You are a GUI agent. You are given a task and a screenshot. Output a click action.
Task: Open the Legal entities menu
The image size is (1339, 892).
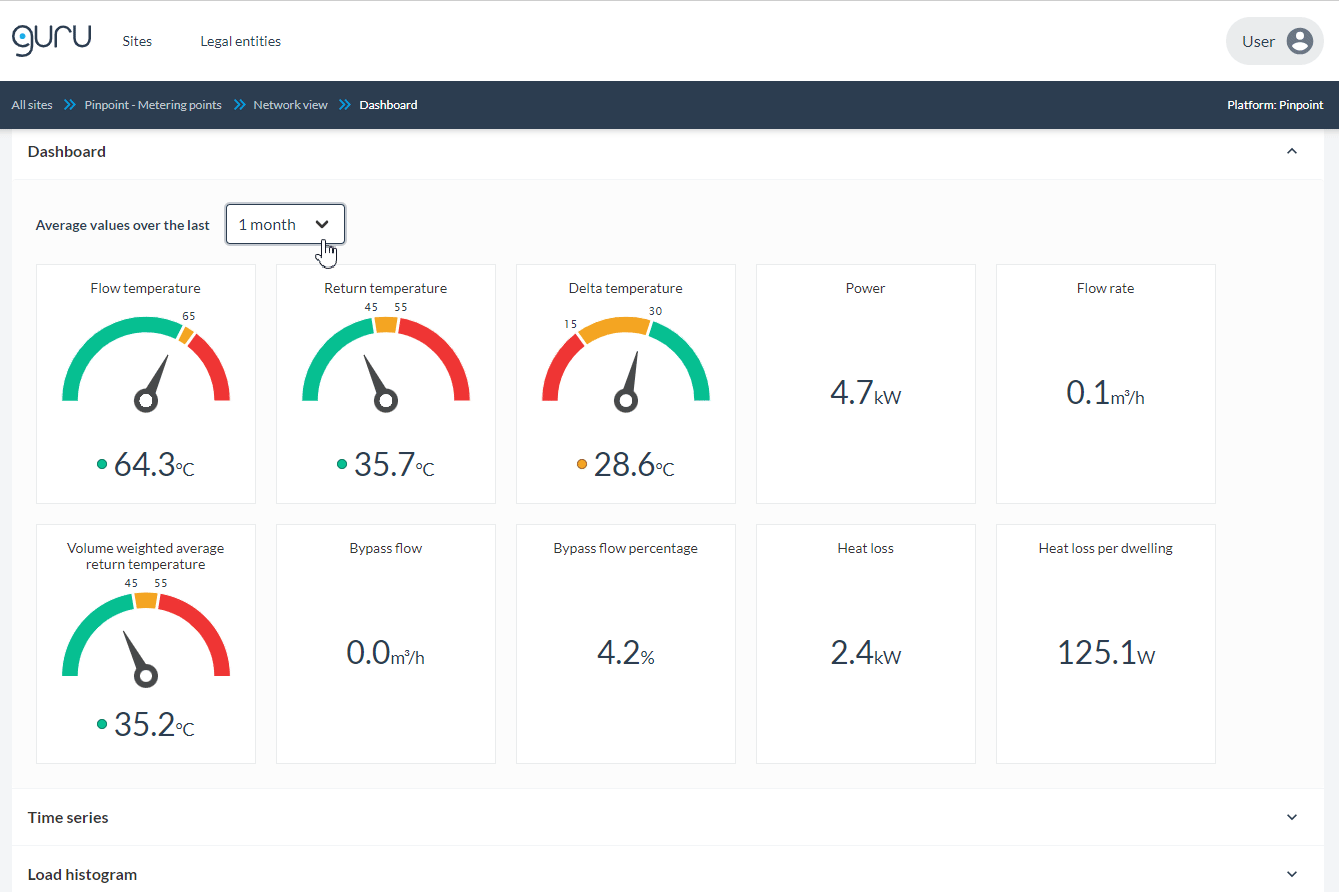240,41
